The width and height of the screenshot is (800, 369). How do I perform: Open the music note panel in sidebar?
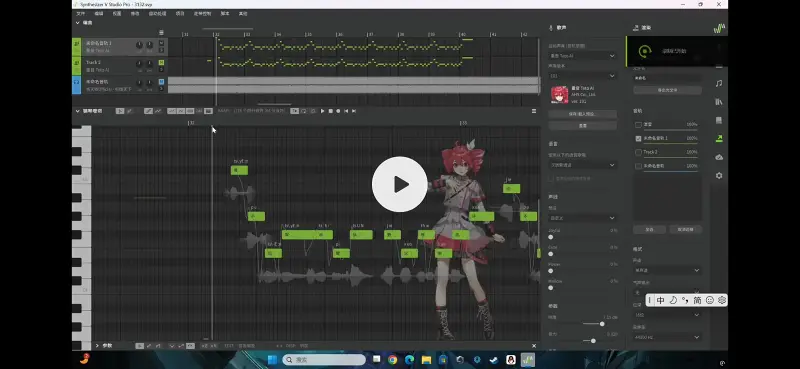click(719, 83)
